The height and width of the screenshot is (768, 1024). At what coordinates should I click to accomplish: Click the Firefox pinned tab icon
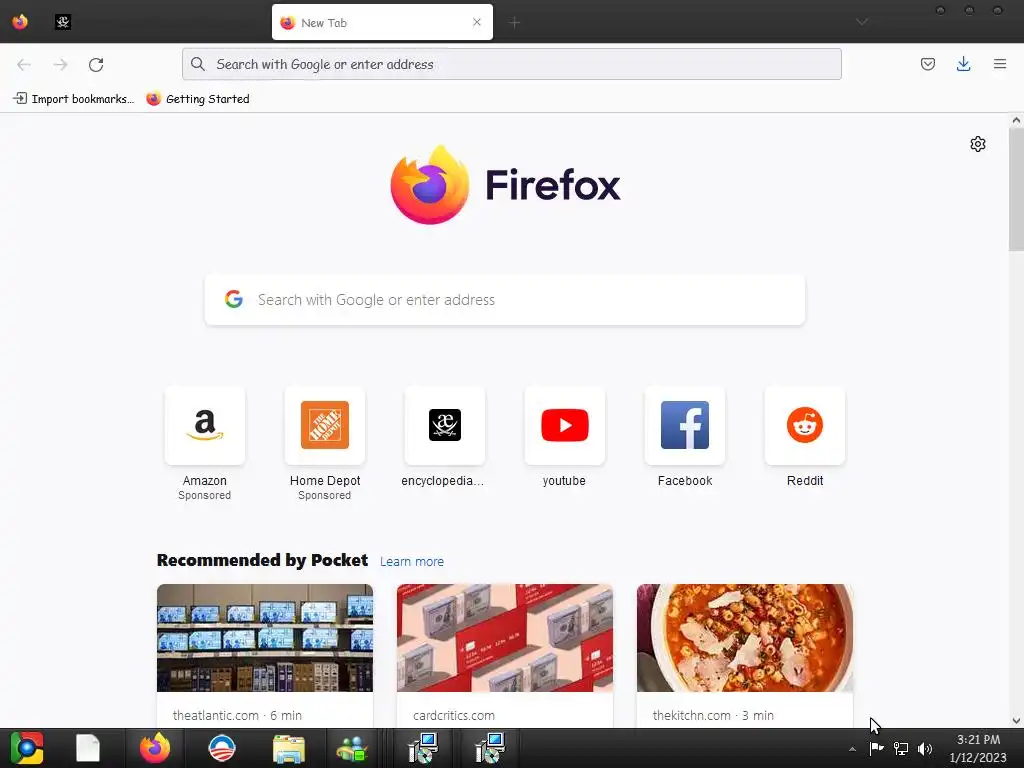point(20,22)
